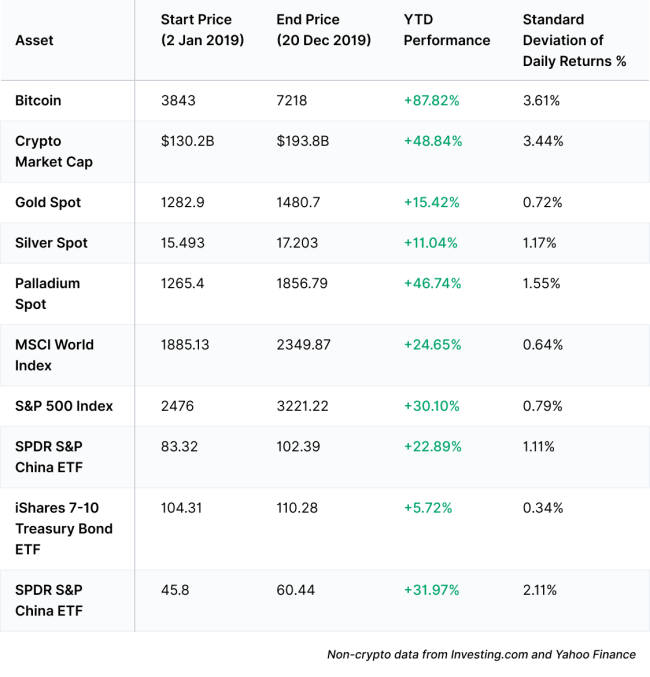Click the Investing.com and Yahoo Finance footnote
650x677 pixels.
481,655
